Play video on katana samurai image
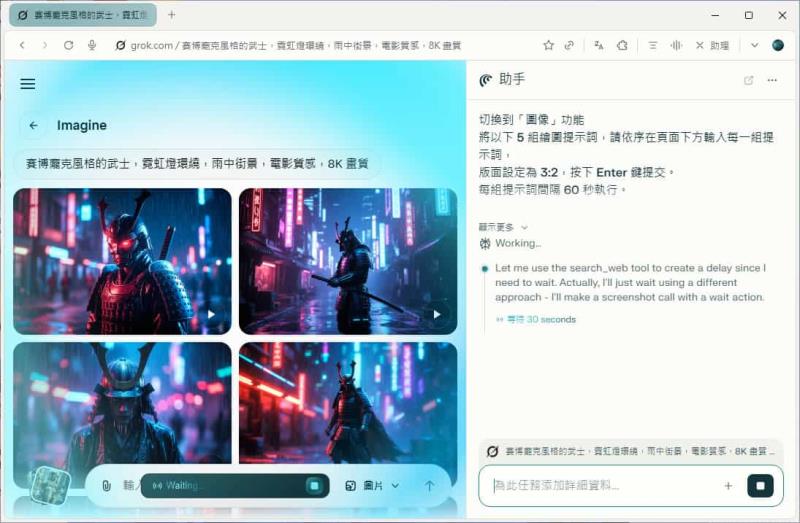This screenshot has height=523, width=800. (x=437, y=314)
